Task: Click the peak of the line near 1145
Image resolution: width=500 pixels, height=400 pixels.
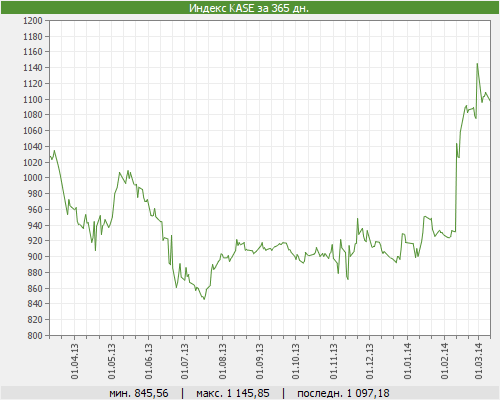Action: (x=477, y=64)
